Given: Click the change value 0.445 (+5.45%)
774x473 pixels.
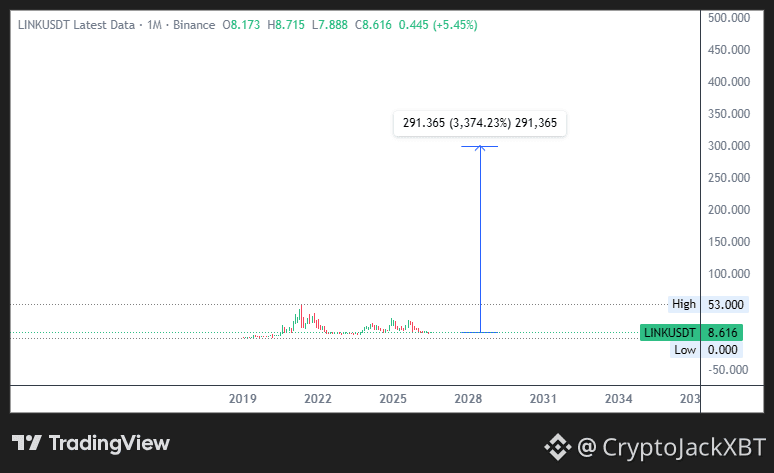Looking at the screenshot, I should coord(438,25).
